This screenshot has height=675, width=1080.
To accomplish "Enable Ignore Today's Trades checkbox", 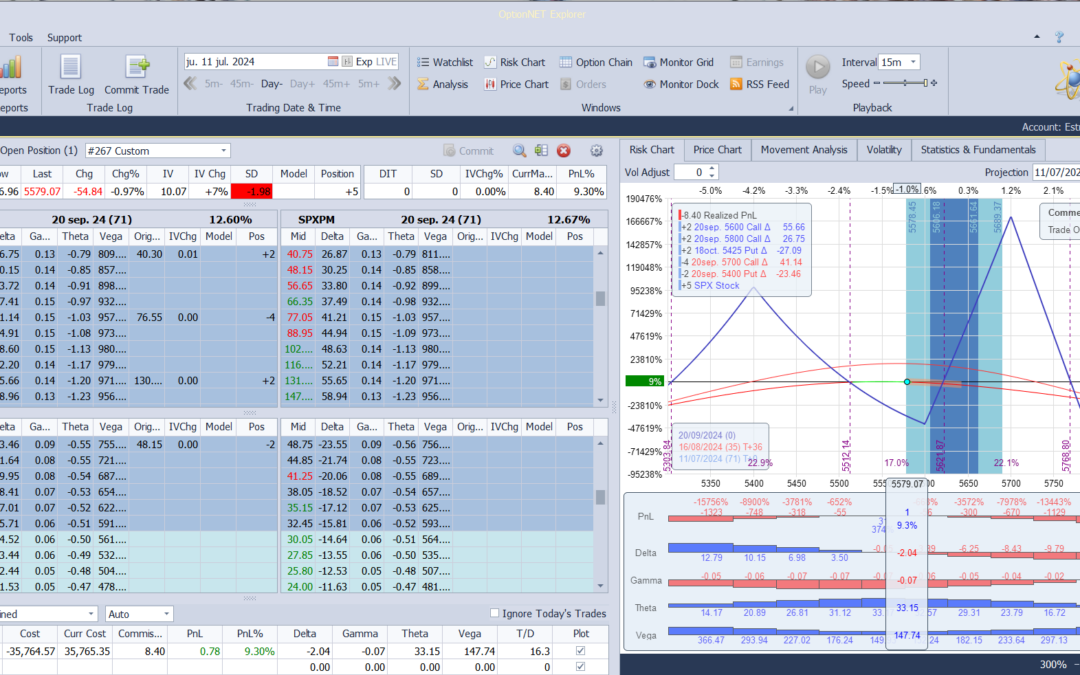I will tap(495, 613).
